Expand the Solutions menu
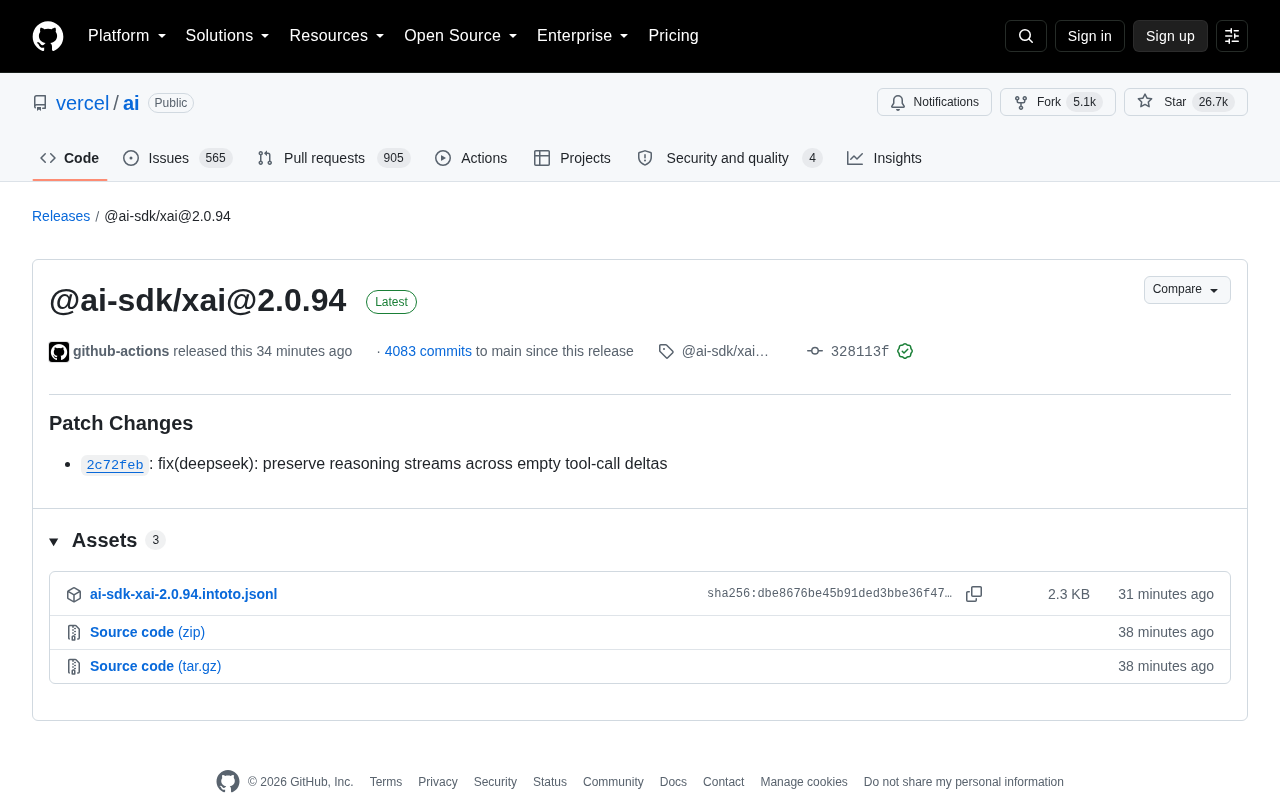The height and width of the screenshot is (800, 1280). pos(228,36)
